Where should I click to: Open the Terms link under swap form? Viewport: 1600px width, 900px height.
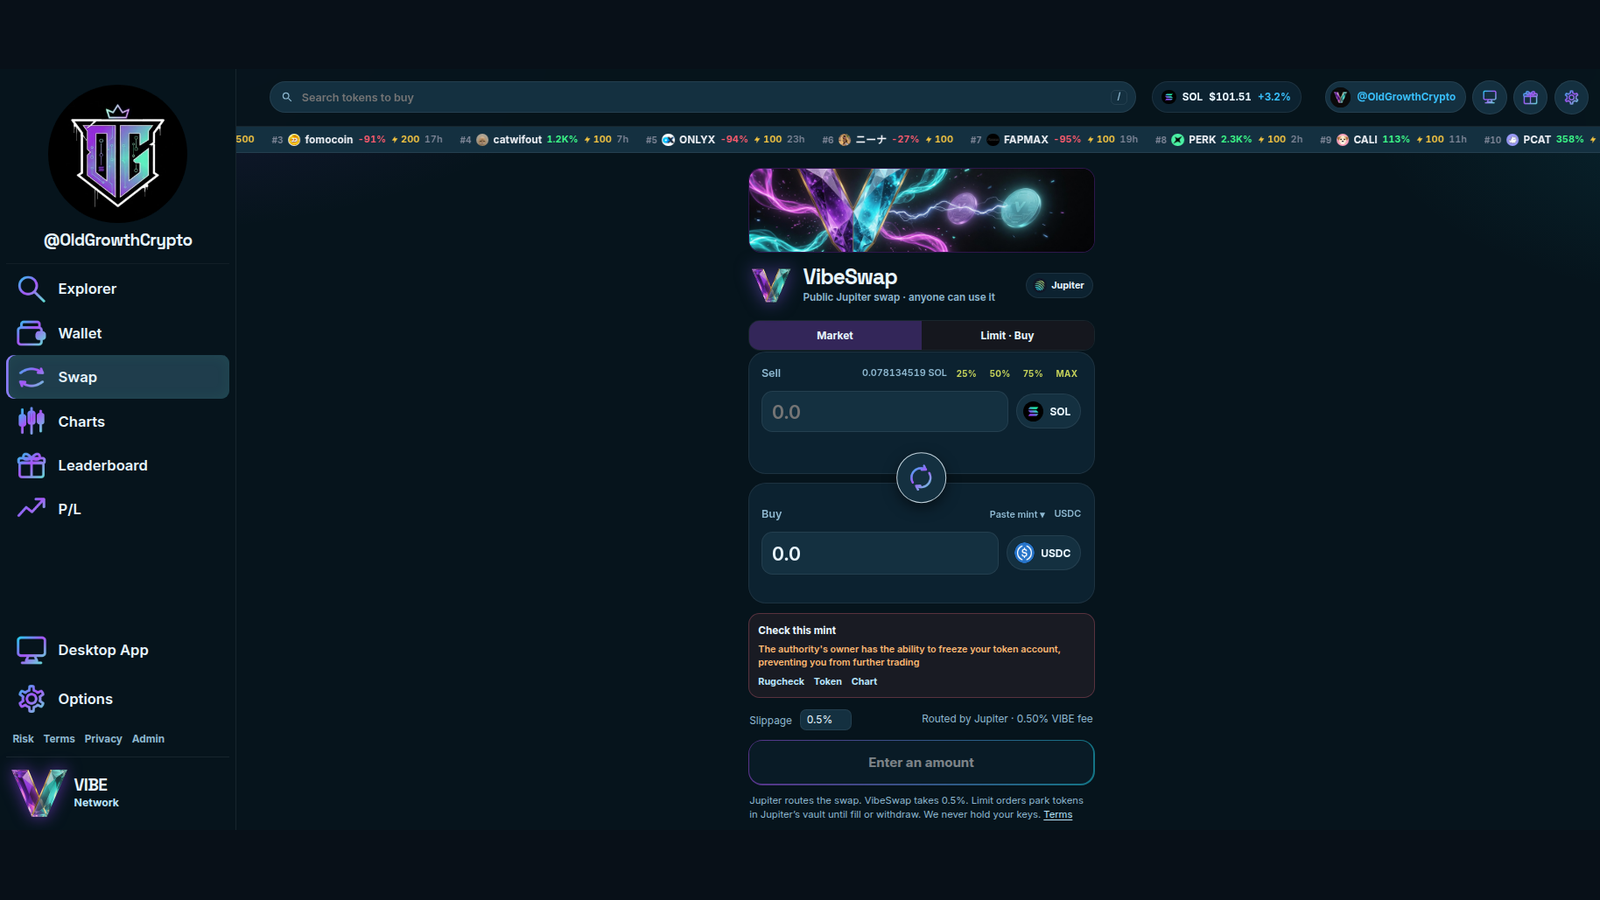1058,814
